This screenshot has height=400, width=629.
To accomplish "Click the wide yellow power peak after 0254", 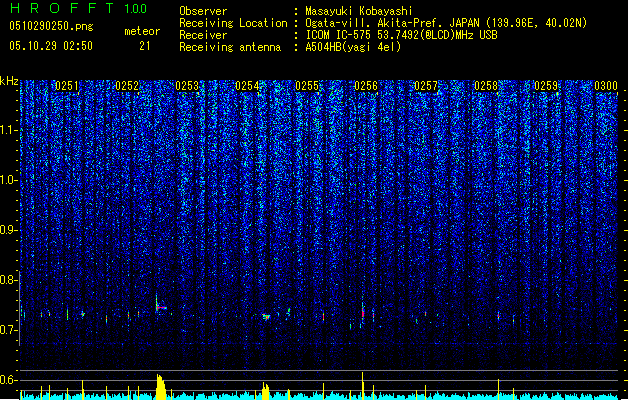I will click(x=266, y=391).
